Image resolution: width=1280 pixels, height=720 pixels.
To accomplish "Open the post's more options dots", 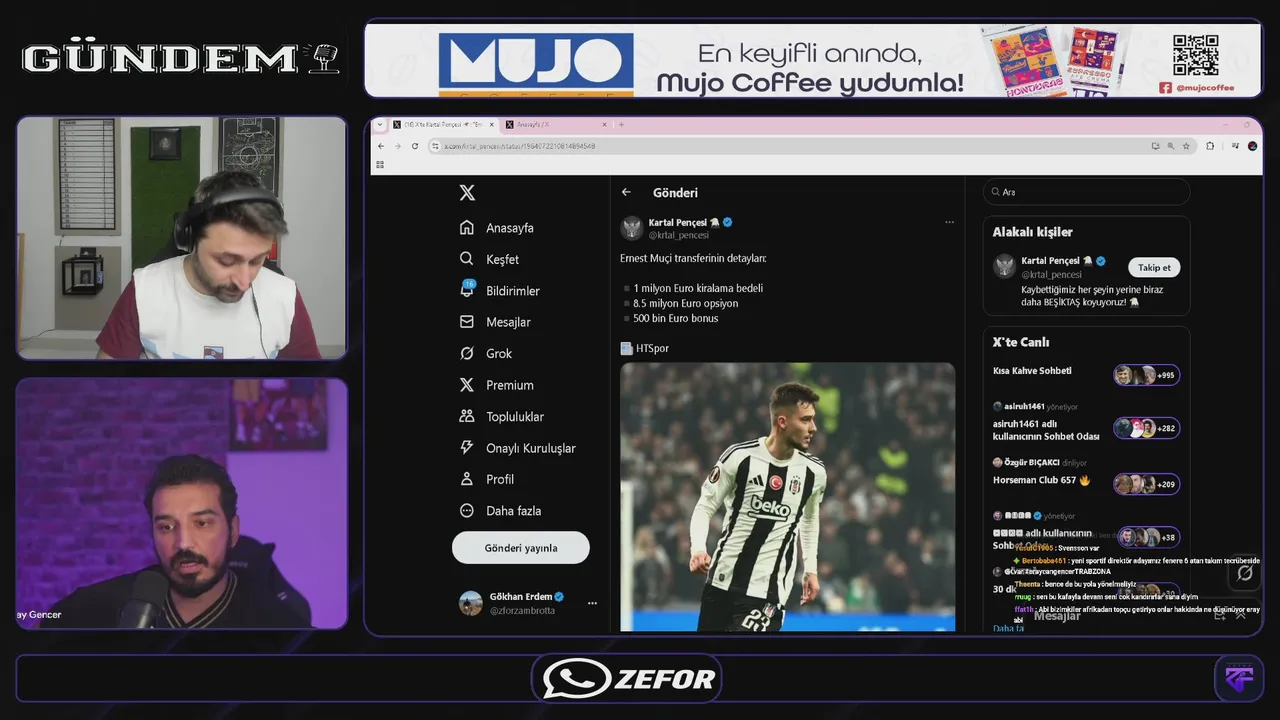I will [949, 222].
